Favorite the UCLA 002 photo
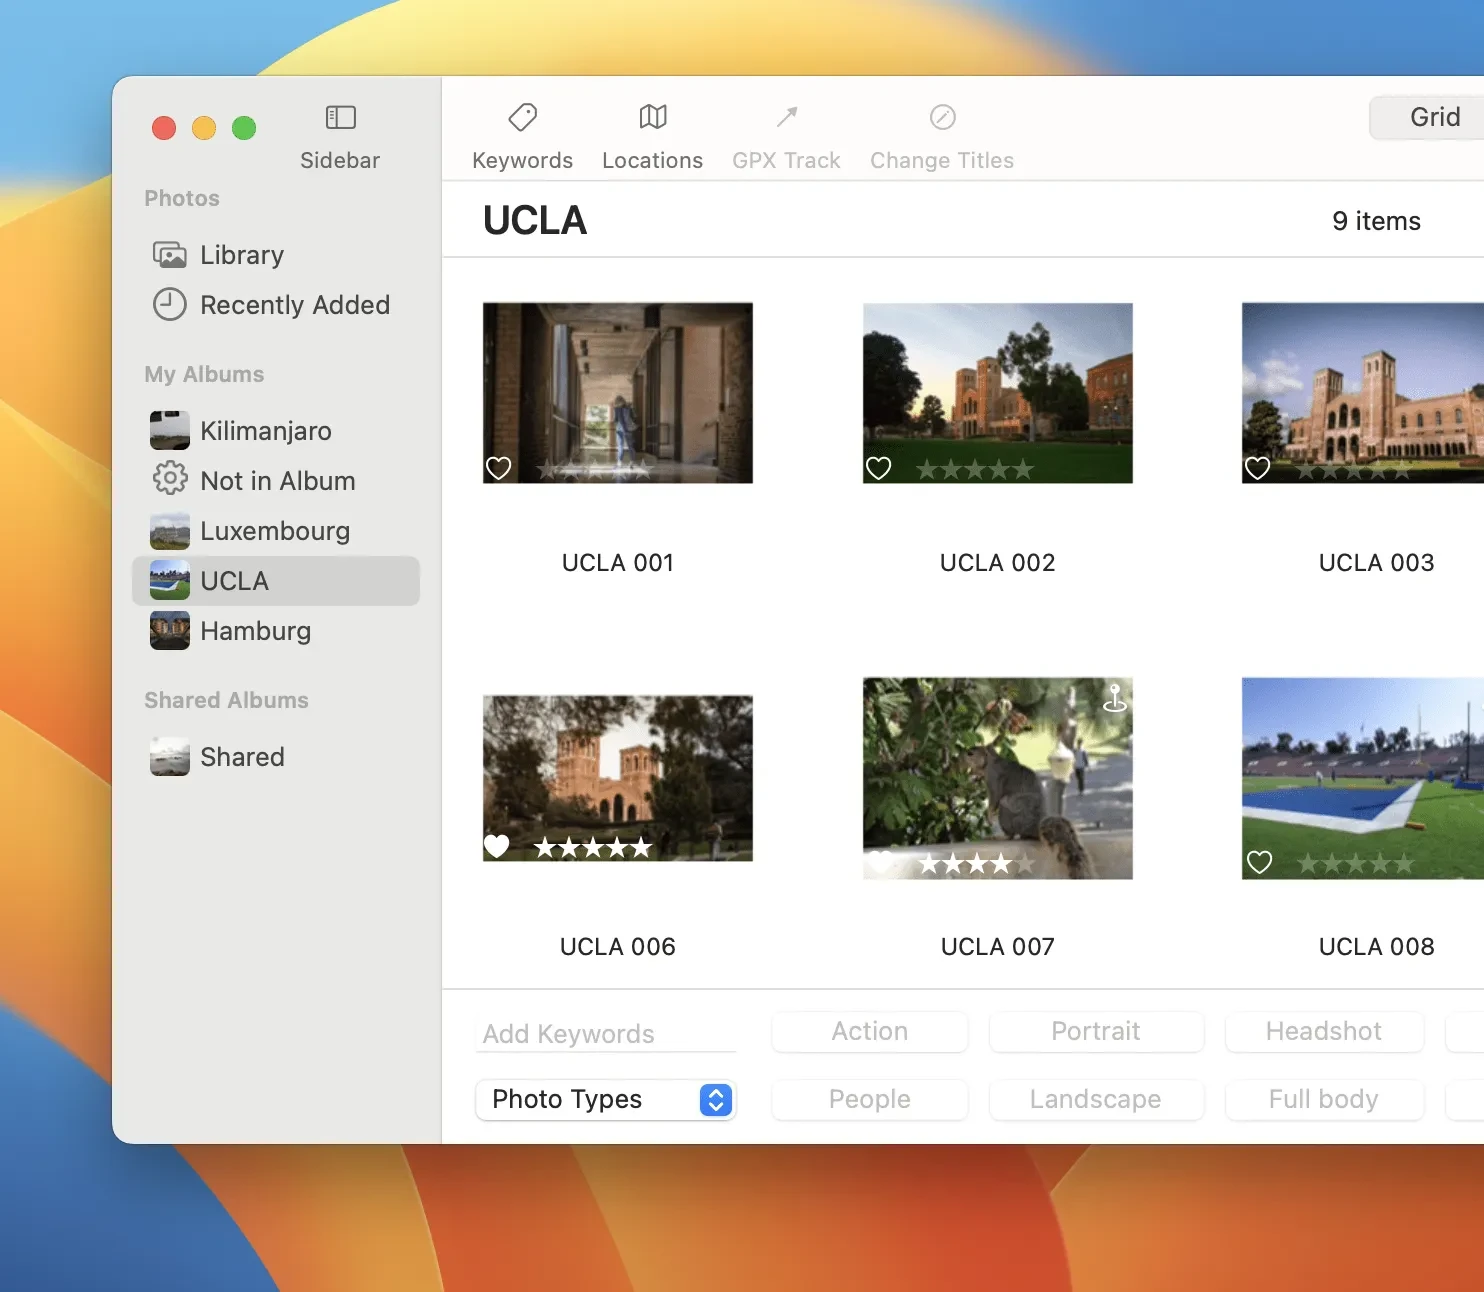The height and width of the screenshot is (1292, 1484). (878, 467)
